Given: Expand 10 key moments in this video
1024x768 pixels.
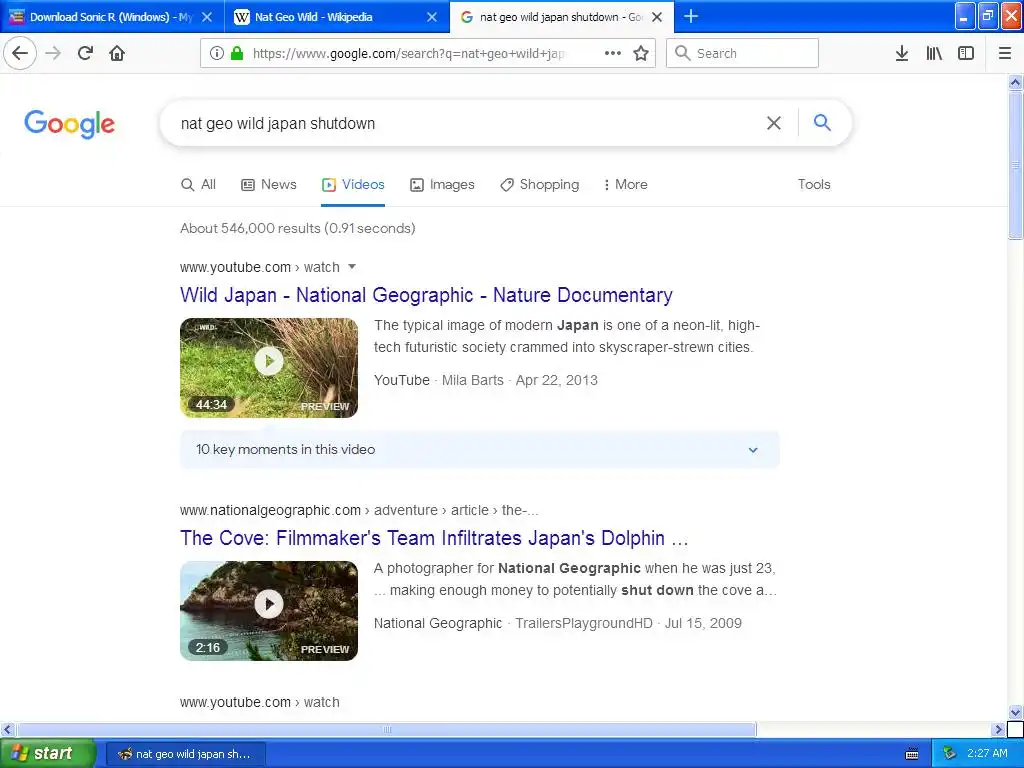Looking at the screenshot, I should [479, 449].
